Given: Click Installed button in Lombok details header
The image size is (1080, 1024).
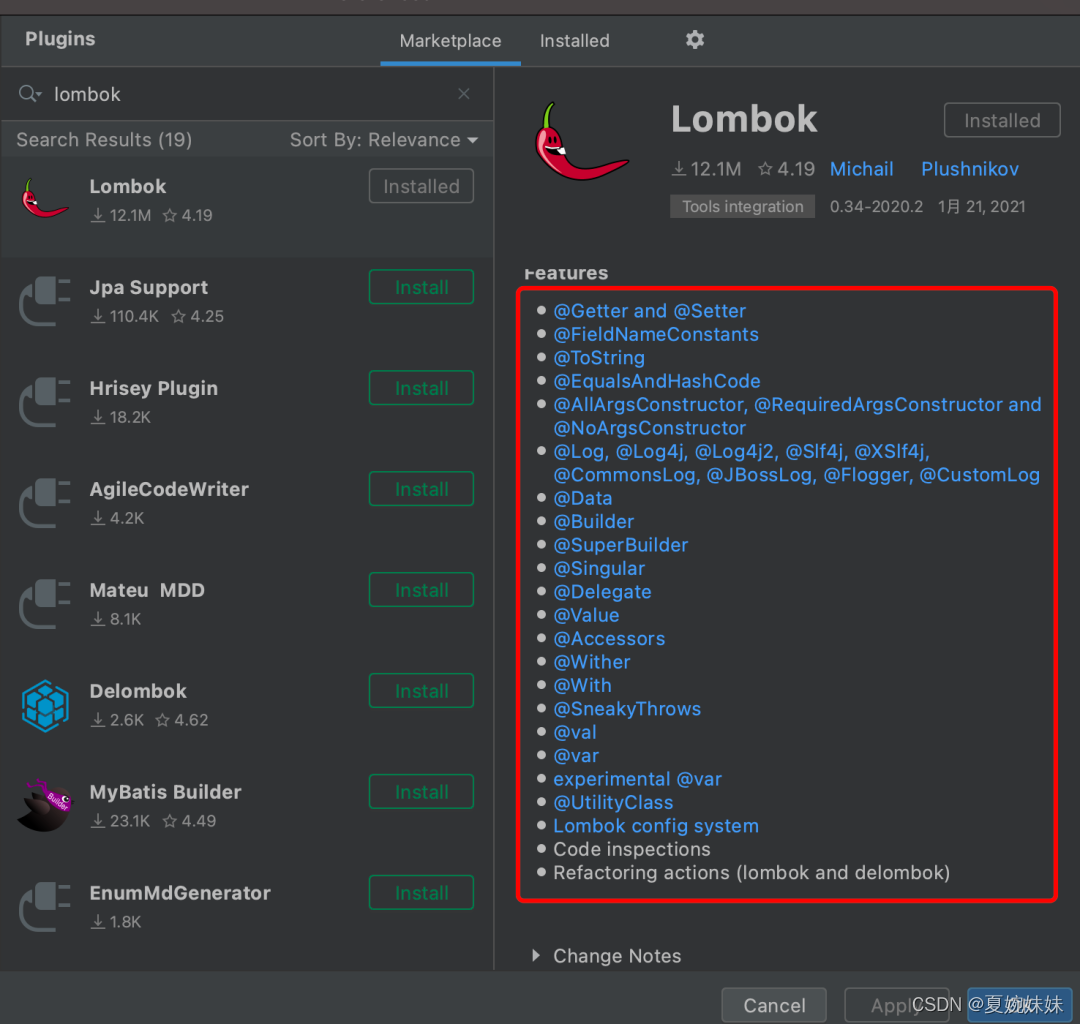Looking at the screenshot, I should [x=1002, y=121].
